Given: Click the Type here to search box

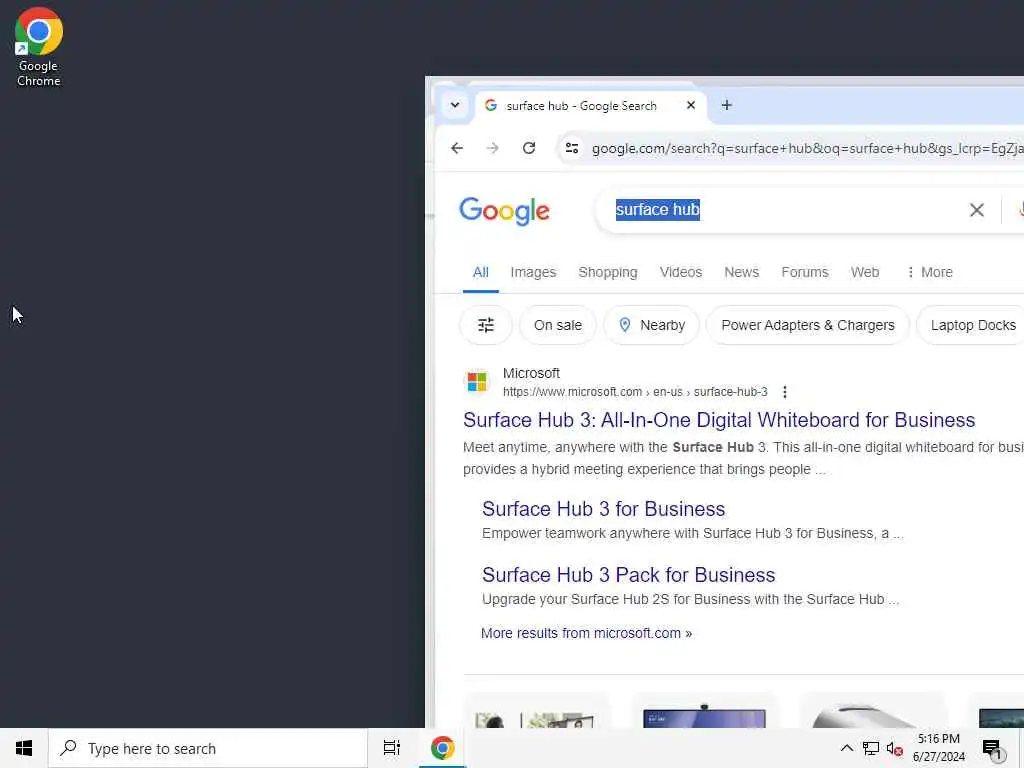Looking at the screenshot, I should [208, 748].
